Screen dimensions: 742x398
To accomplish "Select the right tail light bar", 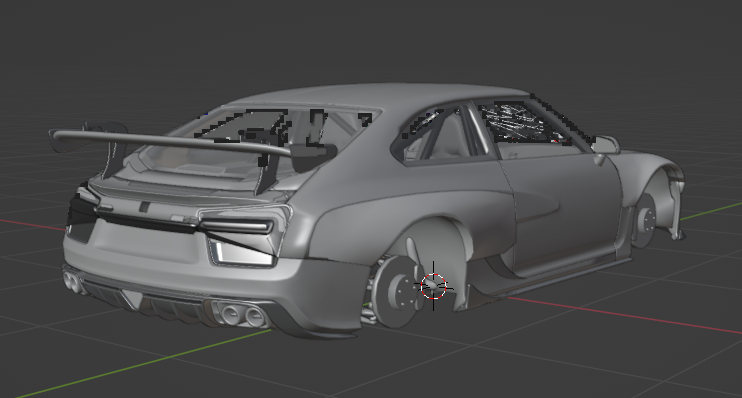I will [237, 227].
